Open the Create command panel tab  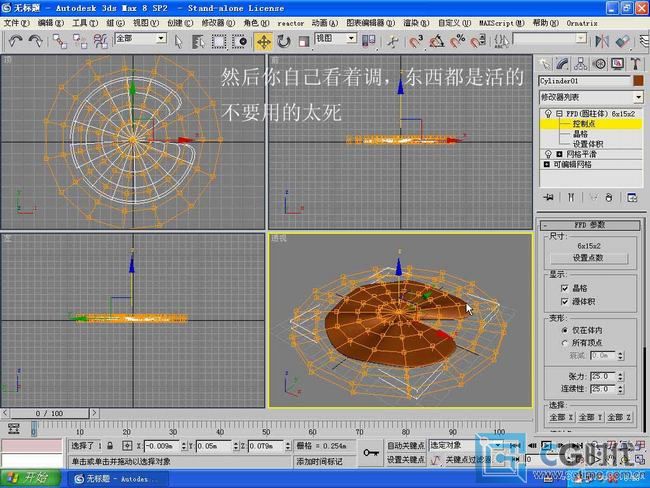(x=544, y=64)
